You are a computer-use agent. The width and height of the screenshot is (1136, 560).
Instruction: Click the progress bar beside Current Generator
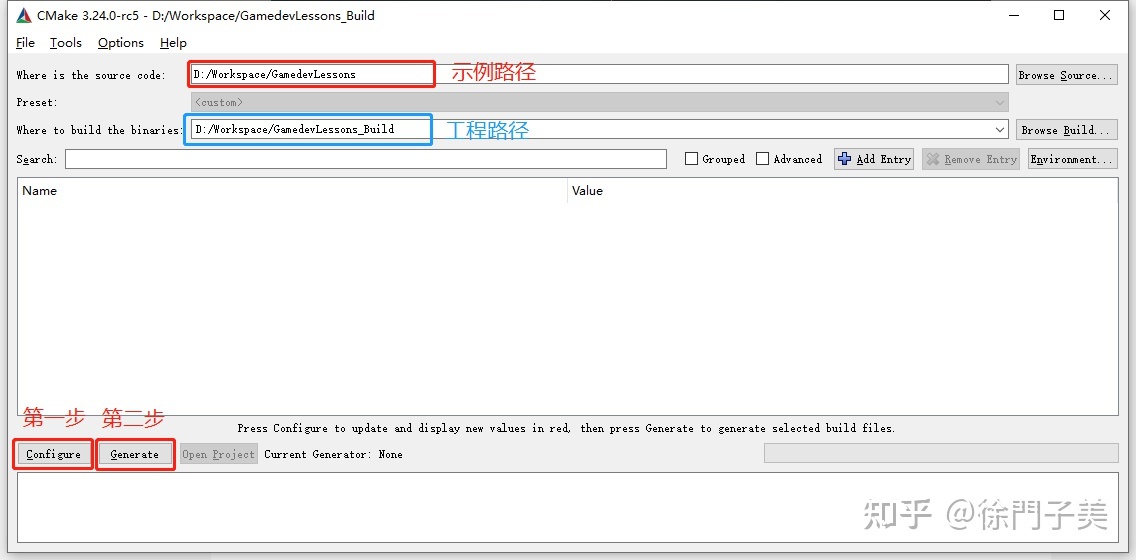[941, 453]
